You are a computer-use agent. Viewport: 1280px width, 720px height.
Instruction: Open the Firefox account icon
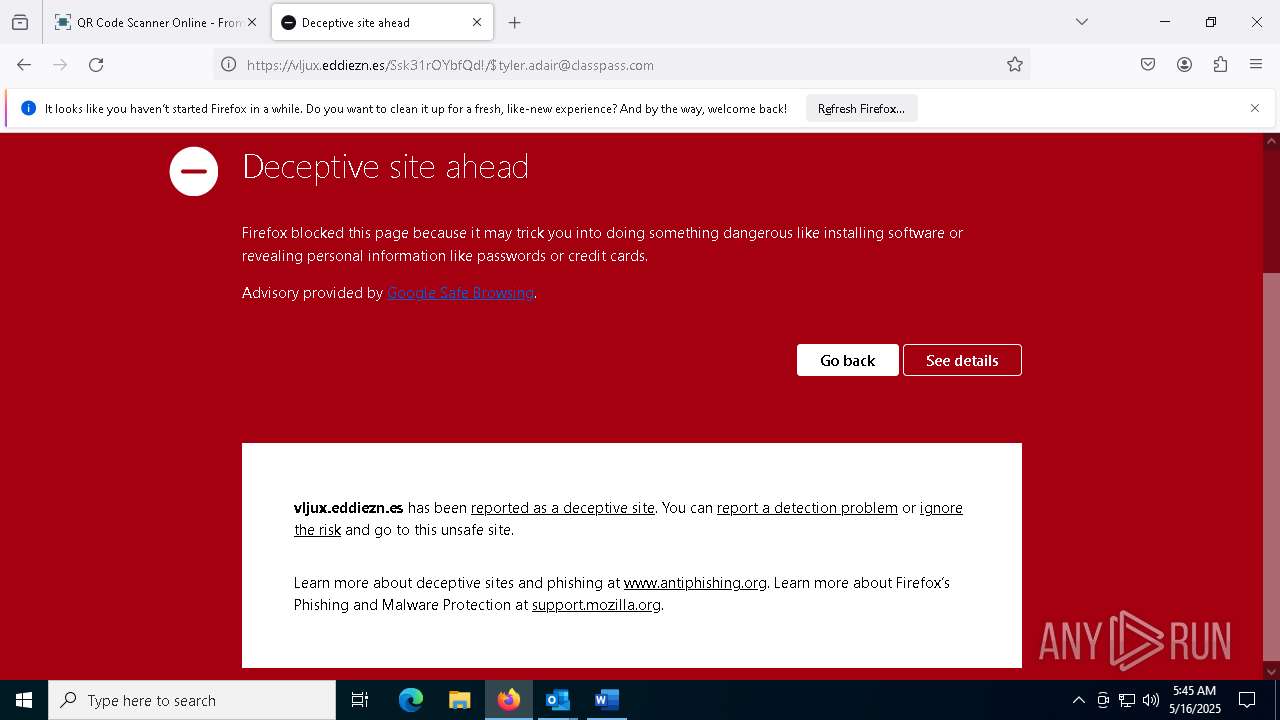point(1184,65)
